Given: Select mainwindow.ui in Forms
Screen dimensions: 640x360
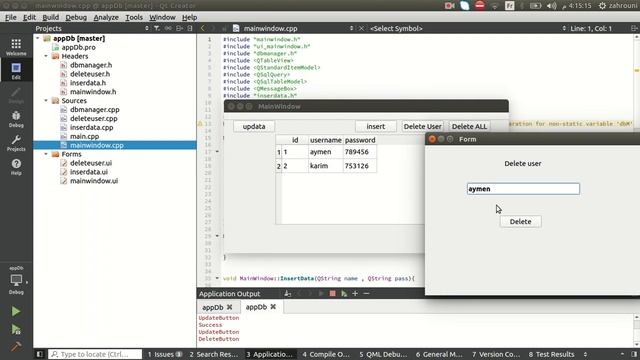Looking at the screenshot, I should tap(94, 181).
